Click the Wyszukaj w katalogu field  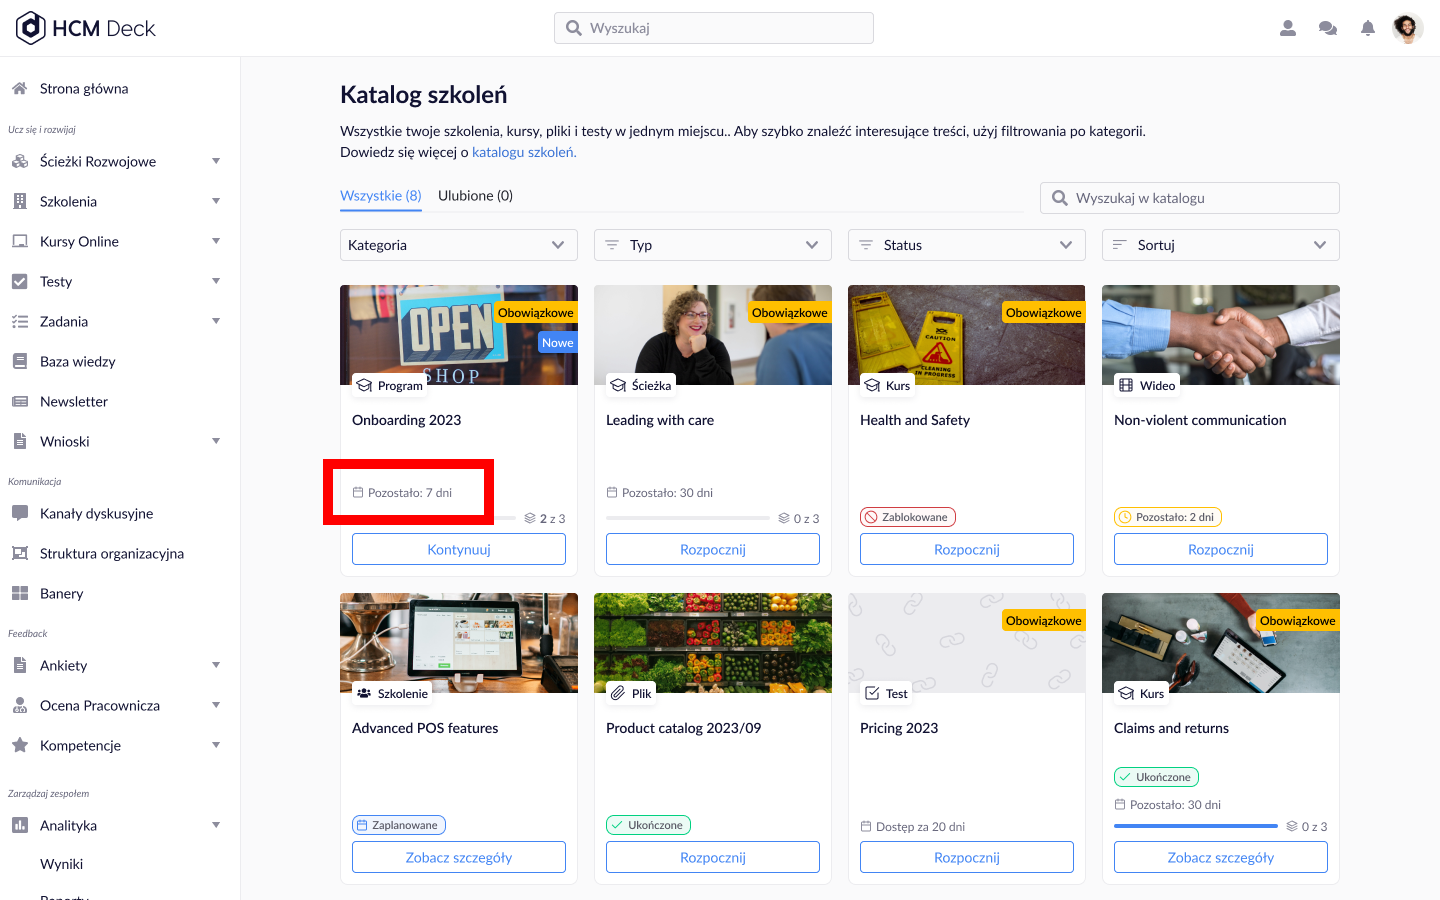click(1190, 198)
